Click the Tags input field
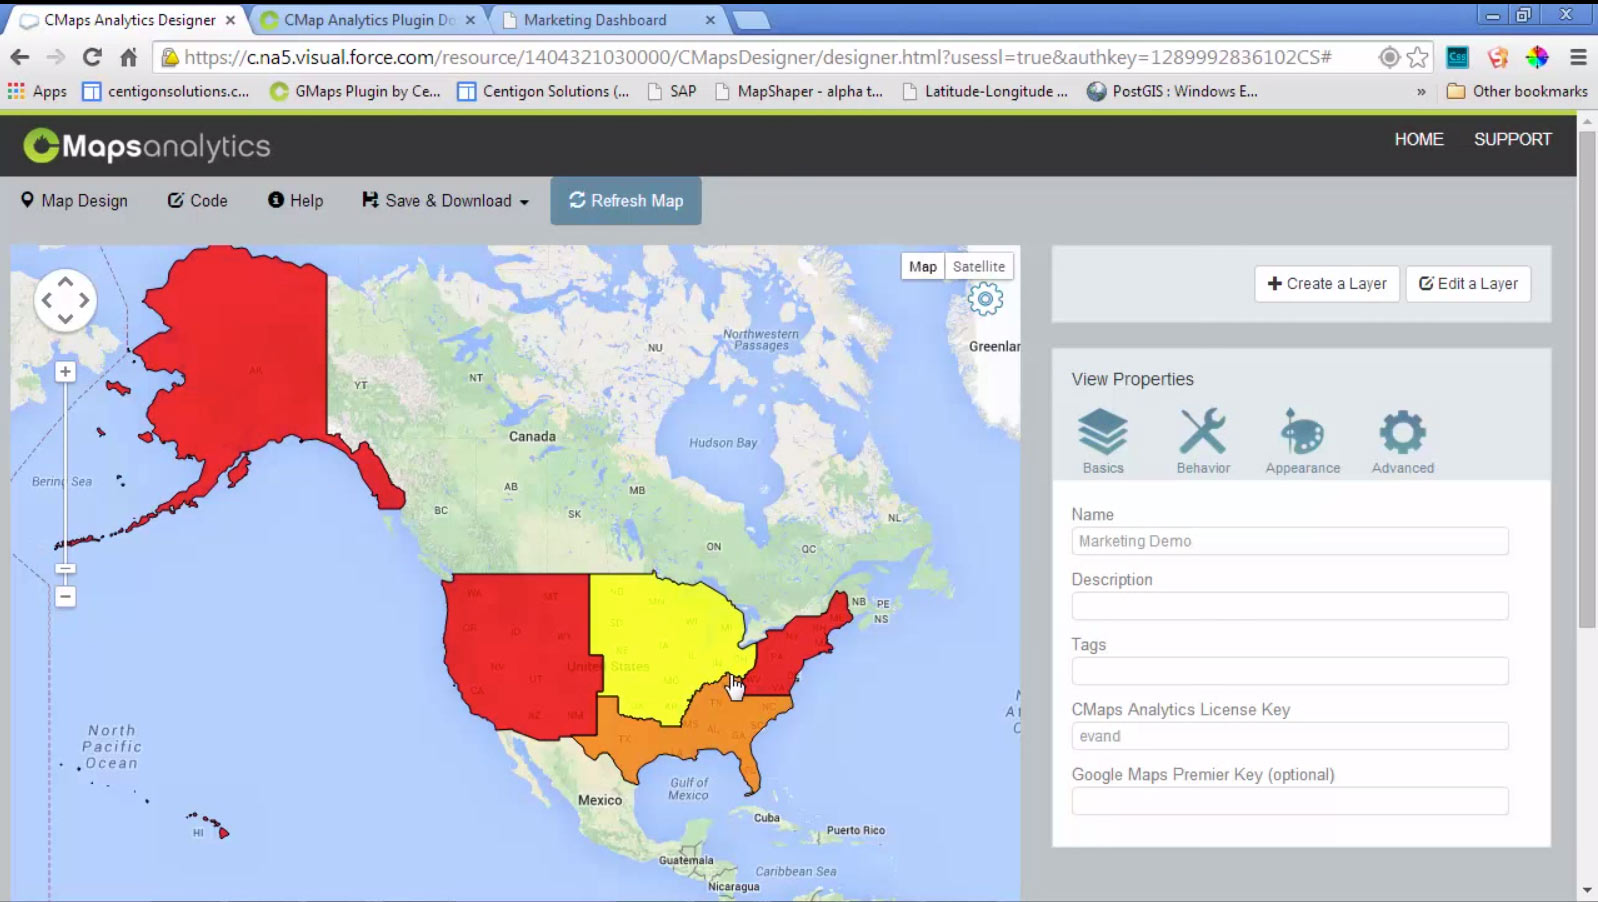The width and height of the screenshot is (1598, 902). pos(1290,671)
